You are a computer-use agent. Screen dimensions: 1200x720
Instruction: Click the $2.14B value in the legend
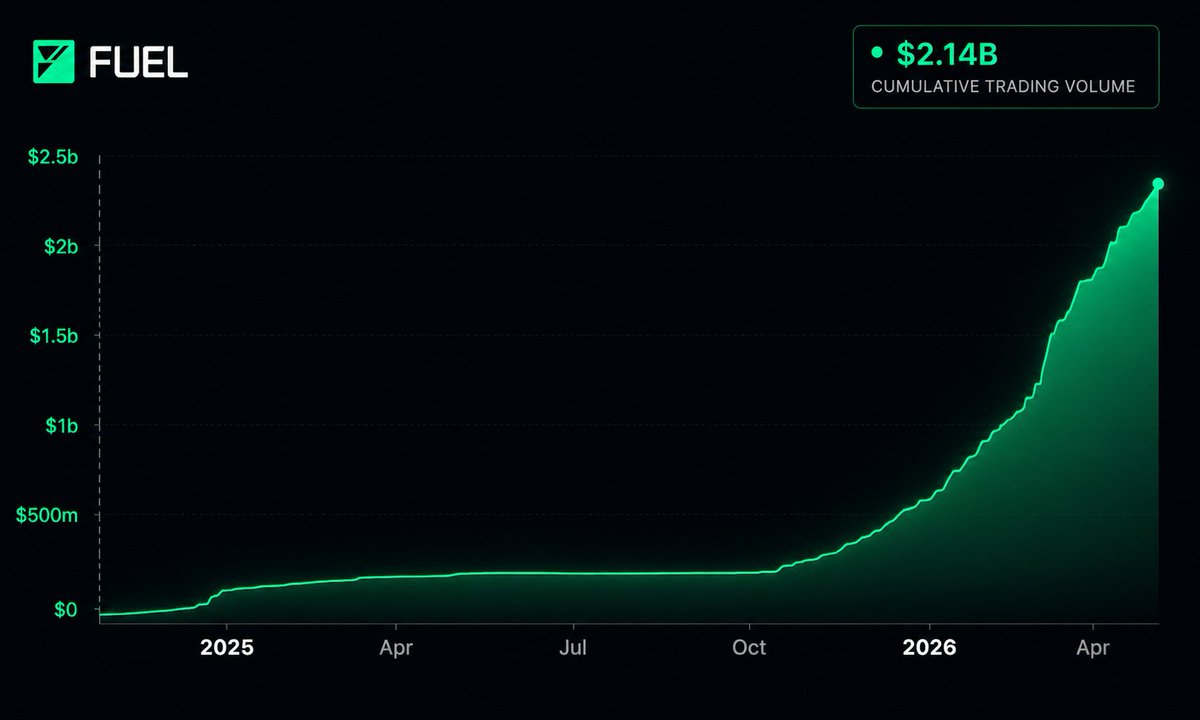947,55
